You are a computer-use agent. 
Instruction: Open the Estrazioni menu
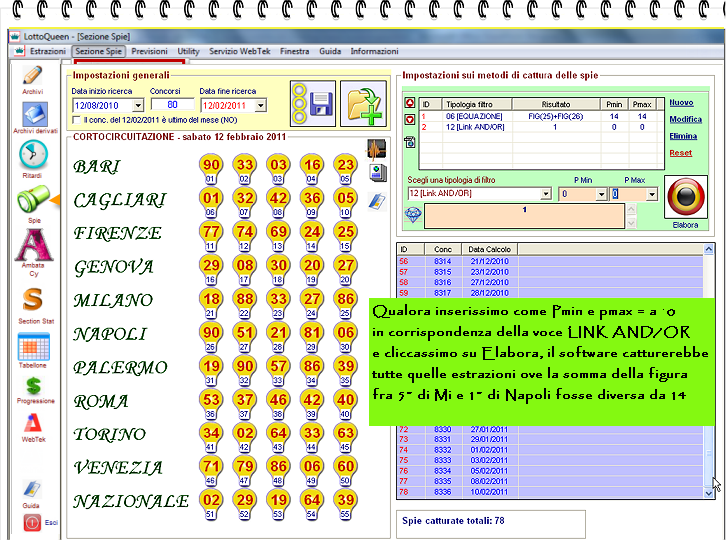[x=48, y=51]
